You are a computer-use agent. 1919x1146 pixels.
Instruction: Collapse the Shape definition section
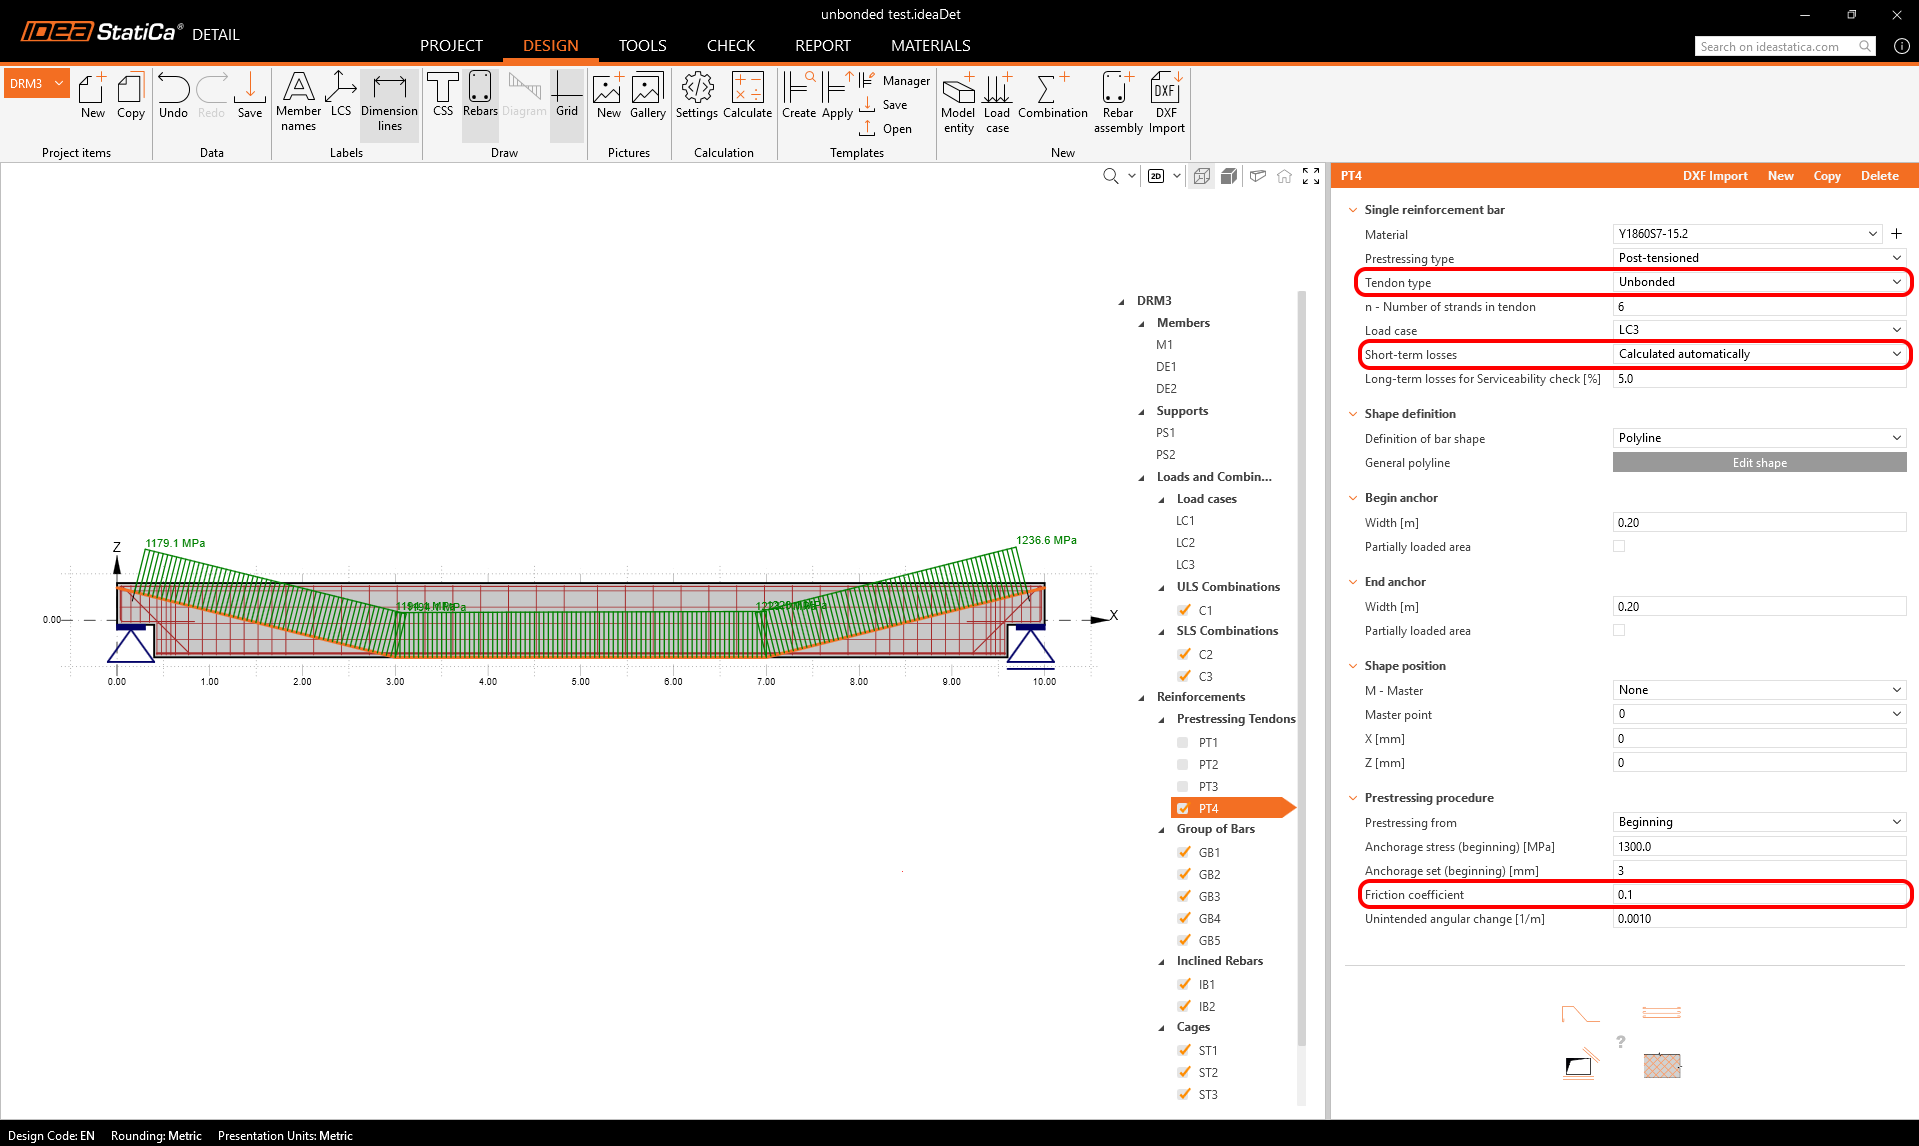click(1353, 414)
